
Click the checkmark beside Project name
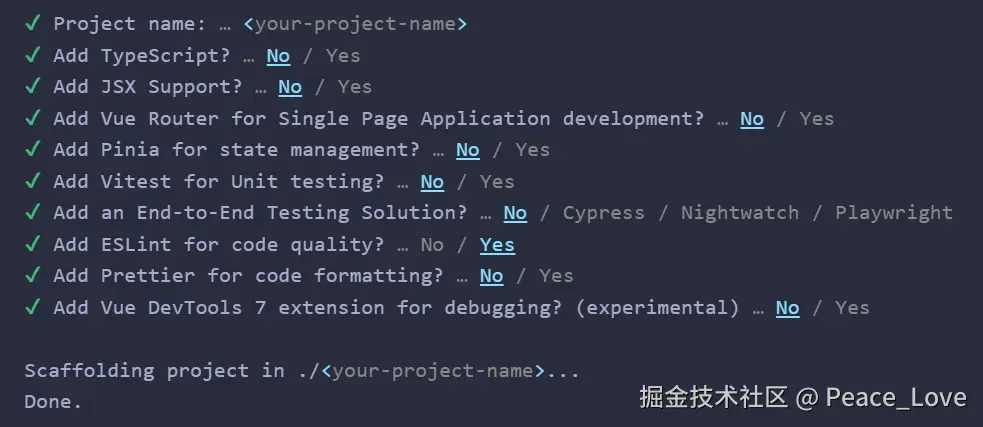pos(33,24)
